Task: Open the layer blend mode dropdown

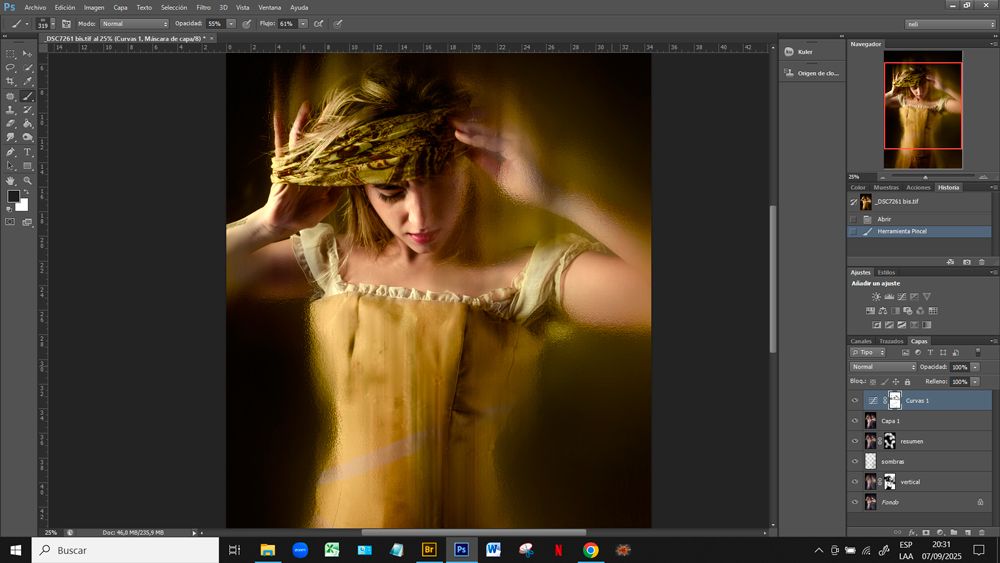Action: click(x=883, y=367)
